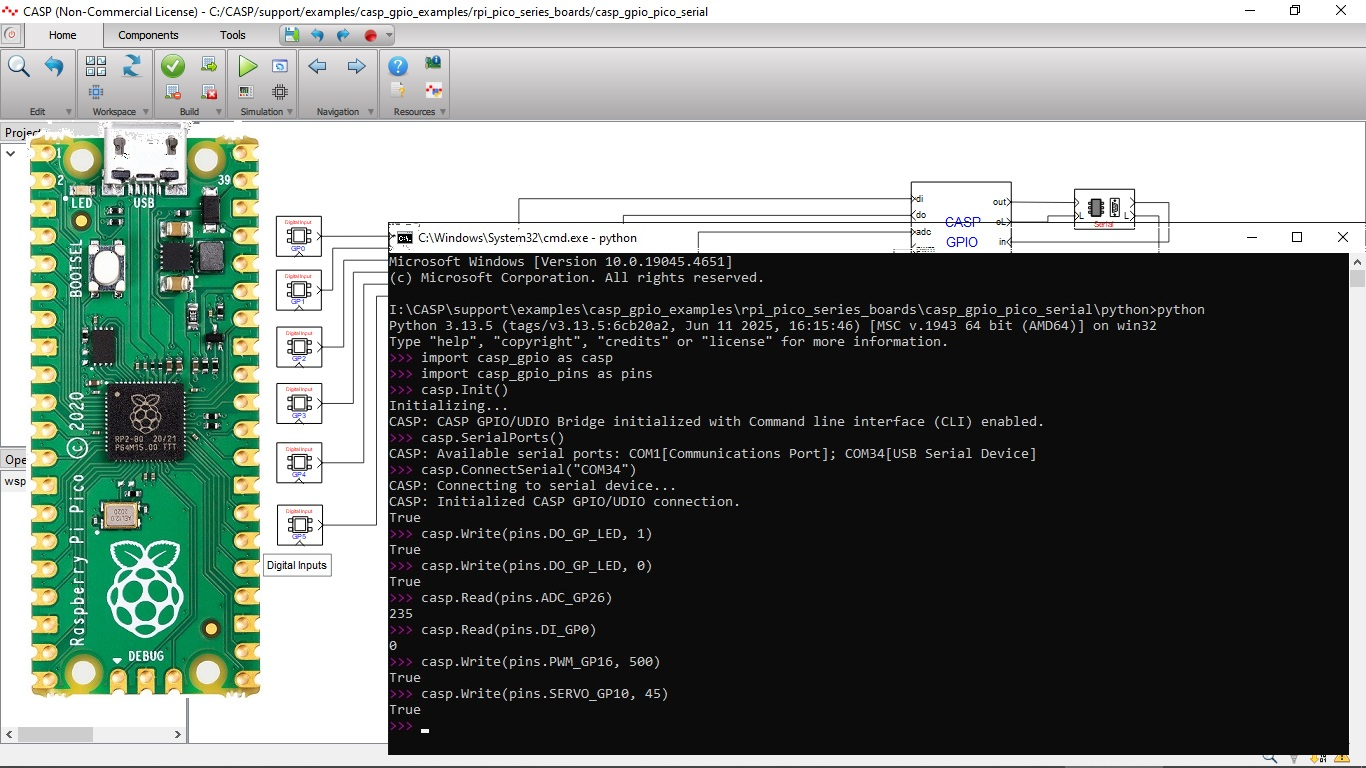
Task: Expand the Edit group dropdown arrow
Action: click(x=69, y=112)
